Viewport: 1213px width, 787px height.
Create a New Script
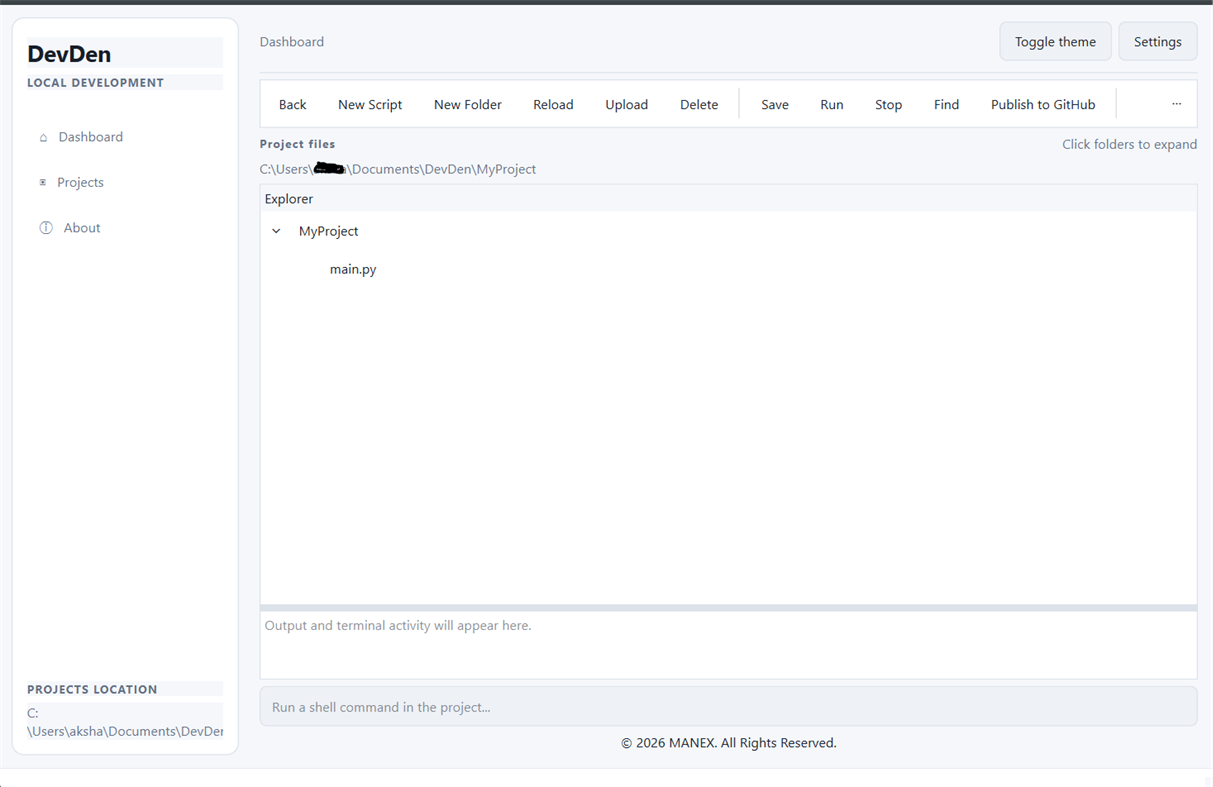click(x=370, y=104)
